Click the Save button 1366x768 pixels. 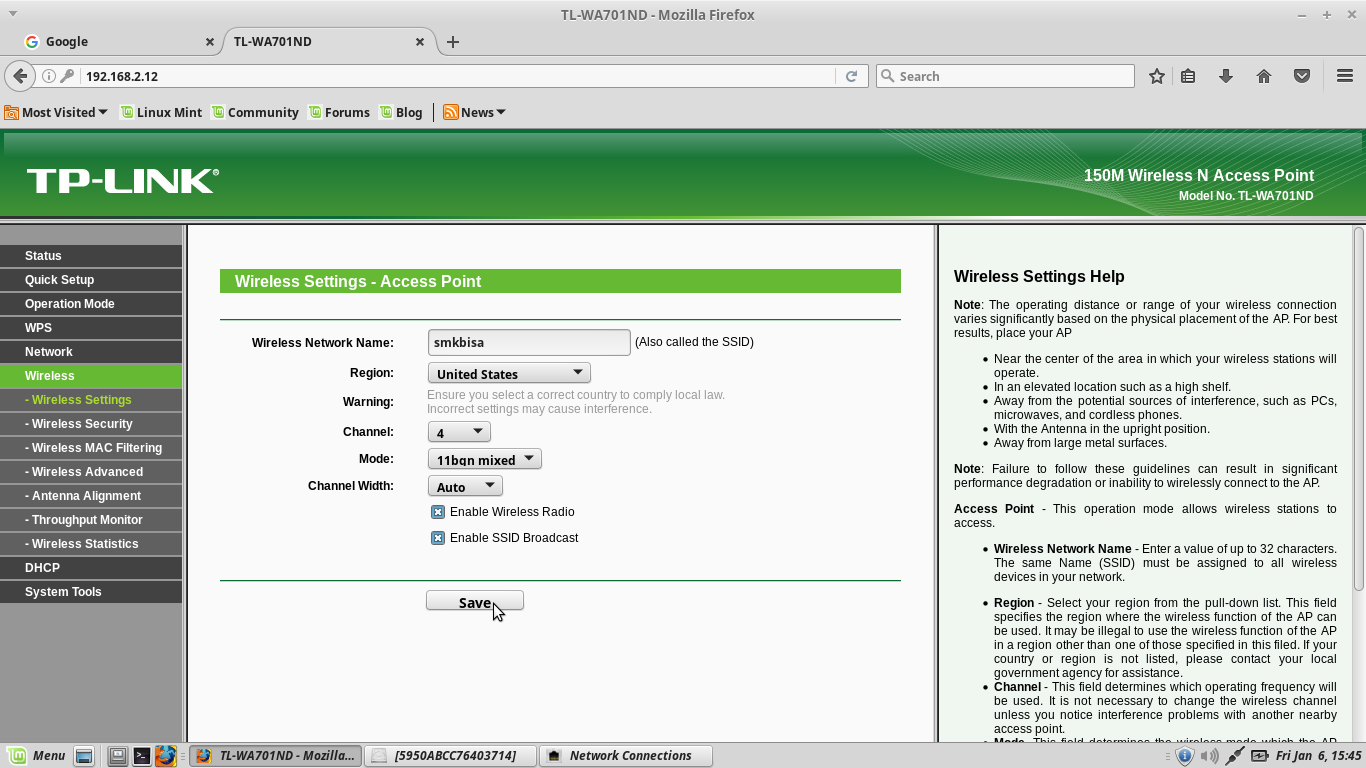[474, 601]
